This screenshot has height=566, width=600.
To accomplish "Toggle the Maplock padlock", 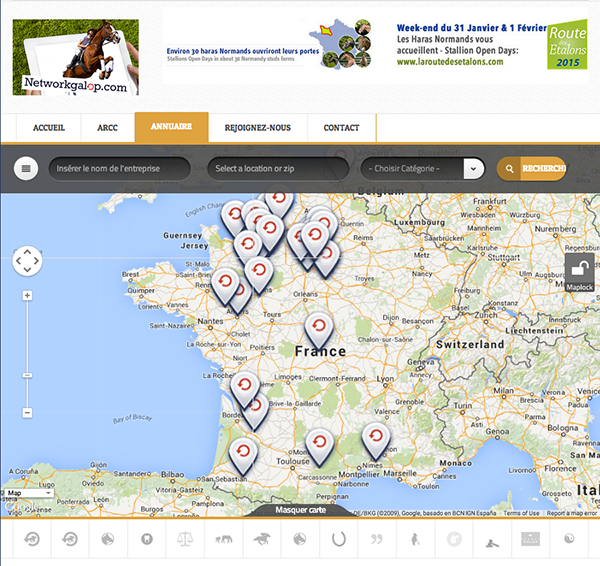I will pos(579,272).
